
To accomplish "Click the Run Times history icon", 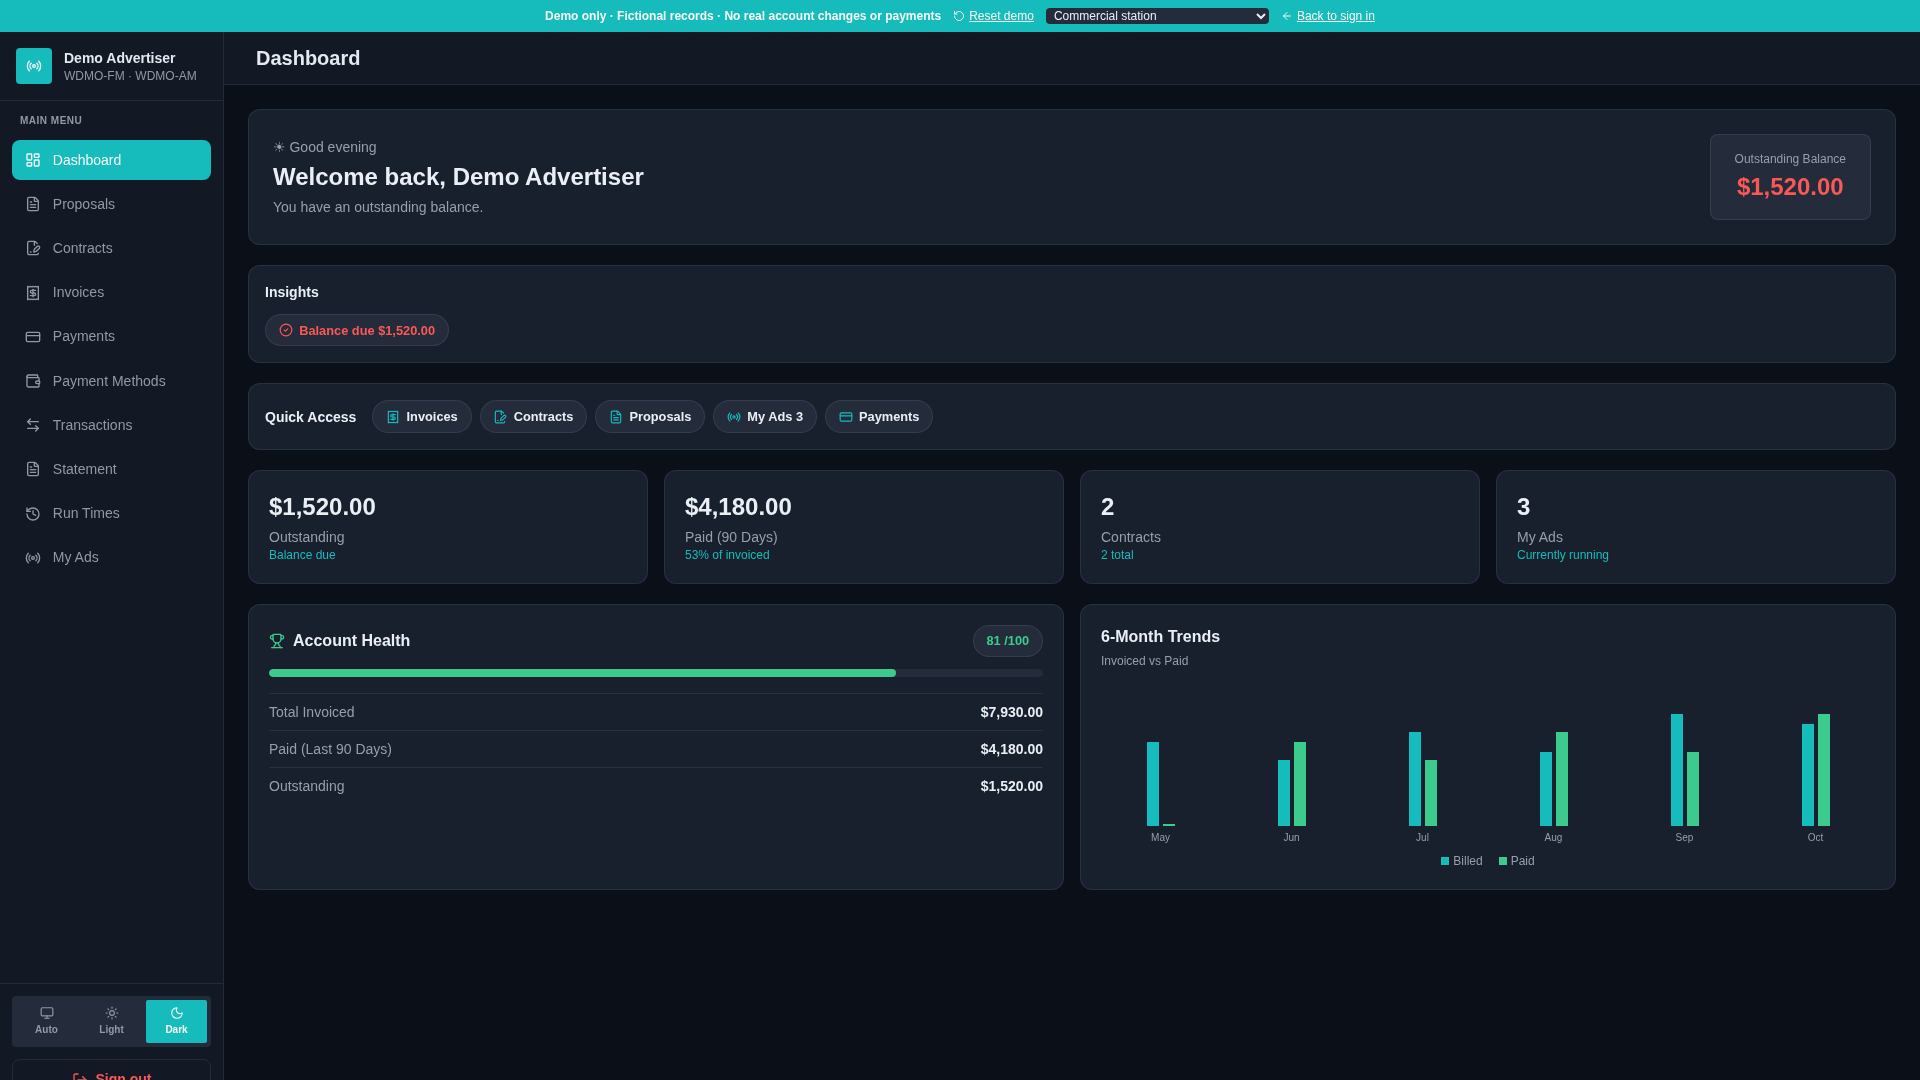I will tap(33, 513).
